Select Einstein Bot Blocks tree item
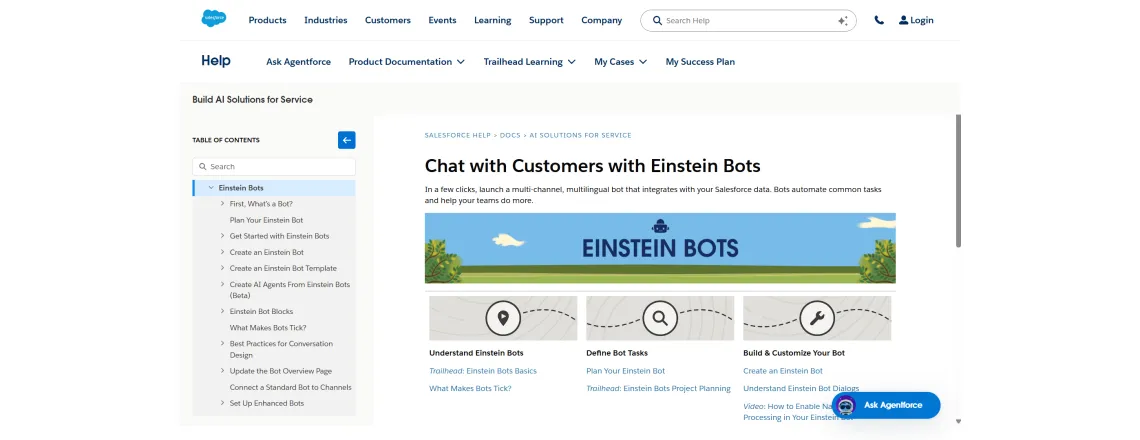 [261, 311]
